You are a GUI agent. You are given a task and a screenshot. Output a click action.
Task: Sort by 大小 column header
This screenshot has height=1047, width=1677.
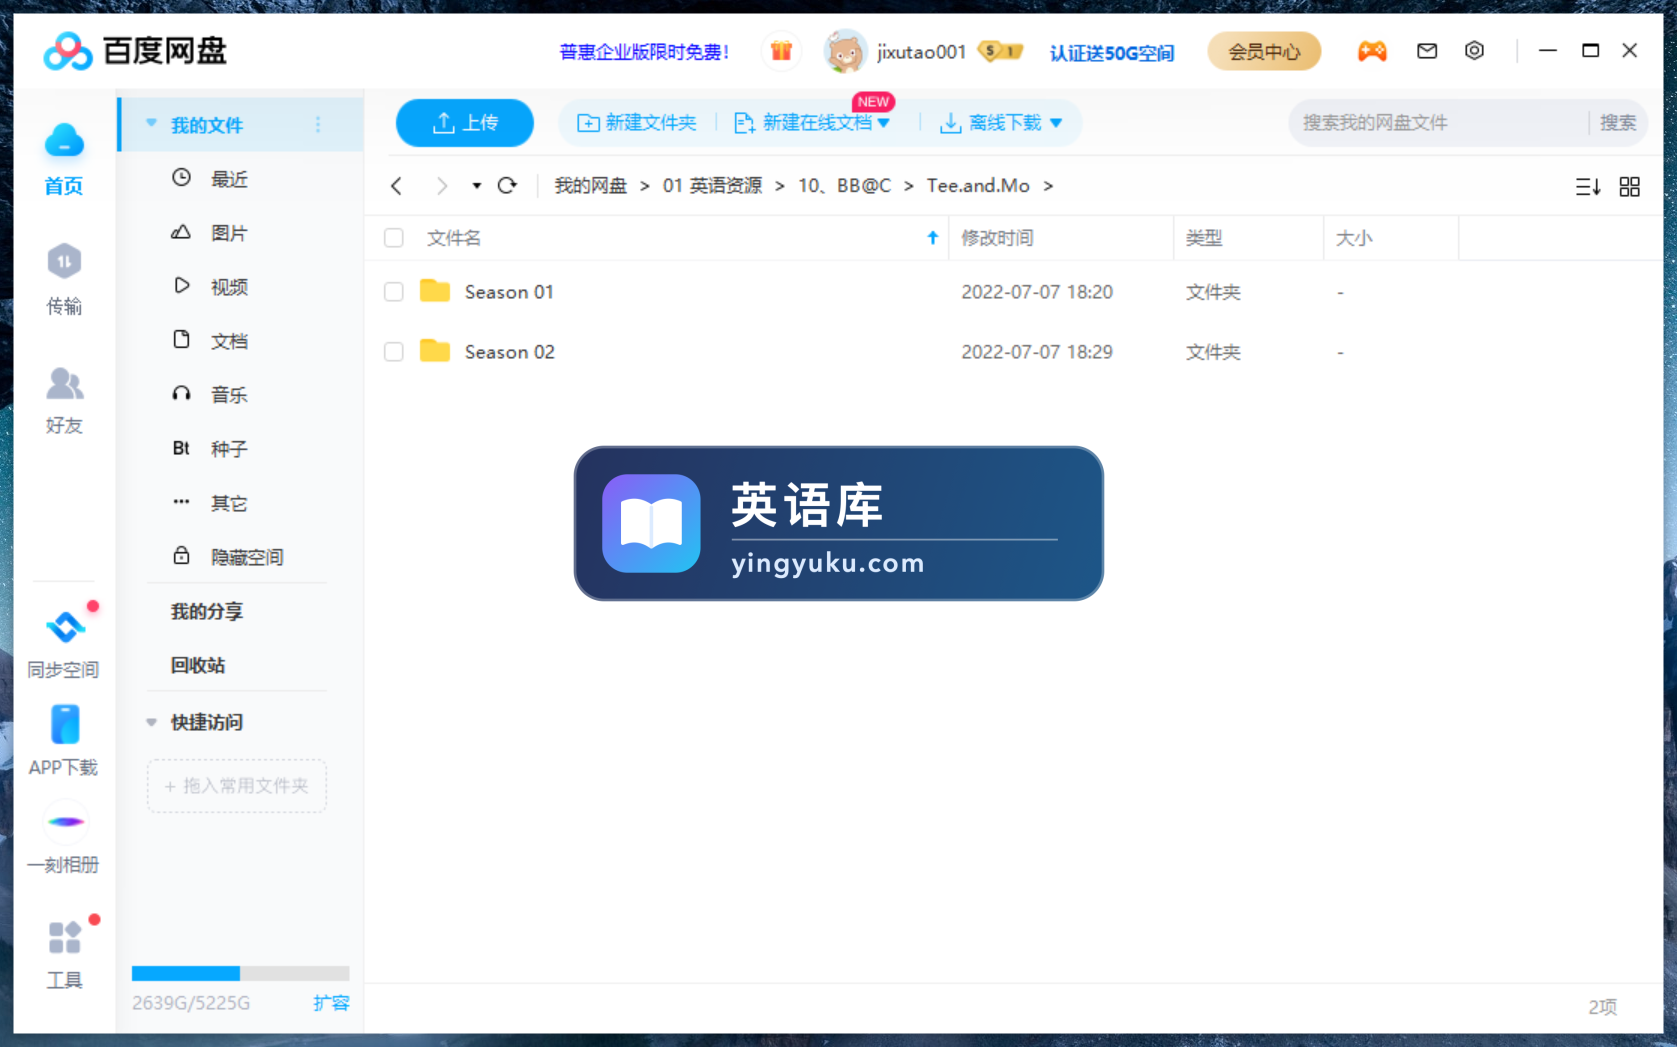1354,238
